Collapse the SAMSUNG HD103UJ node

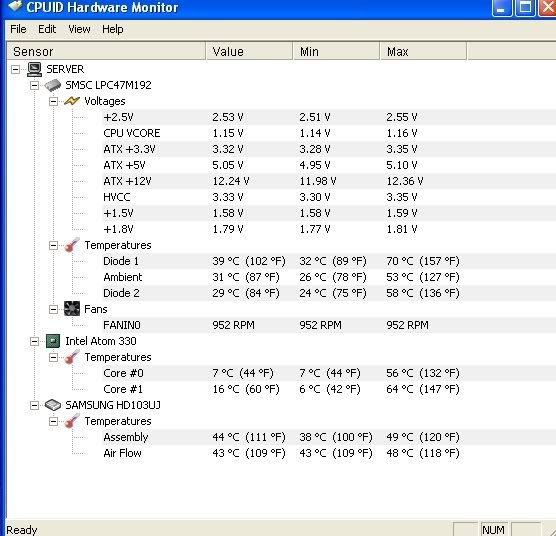click(x=34, y=405)
